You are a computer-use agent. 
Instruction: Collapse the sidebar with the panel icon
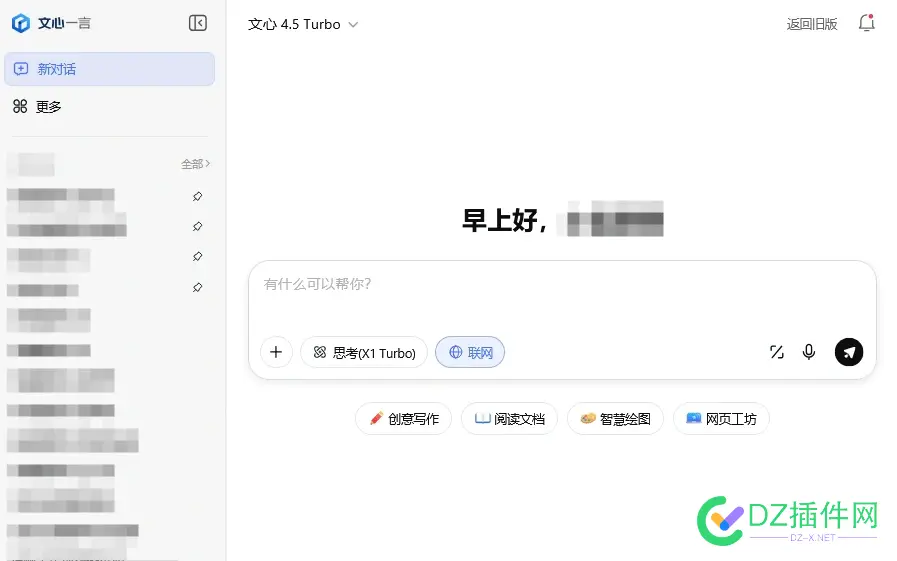[x=198, y=23]
